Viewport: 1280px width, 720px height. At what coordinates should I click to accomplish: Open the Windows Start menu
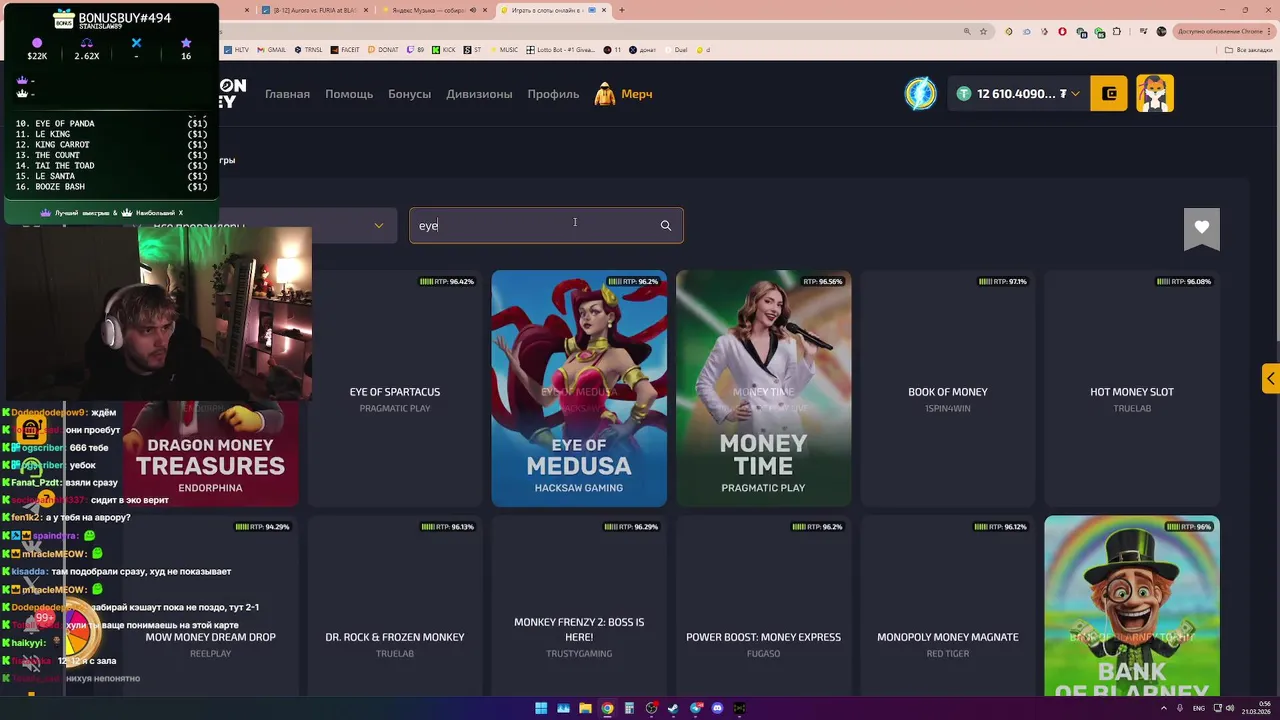[x=541, y=708]
